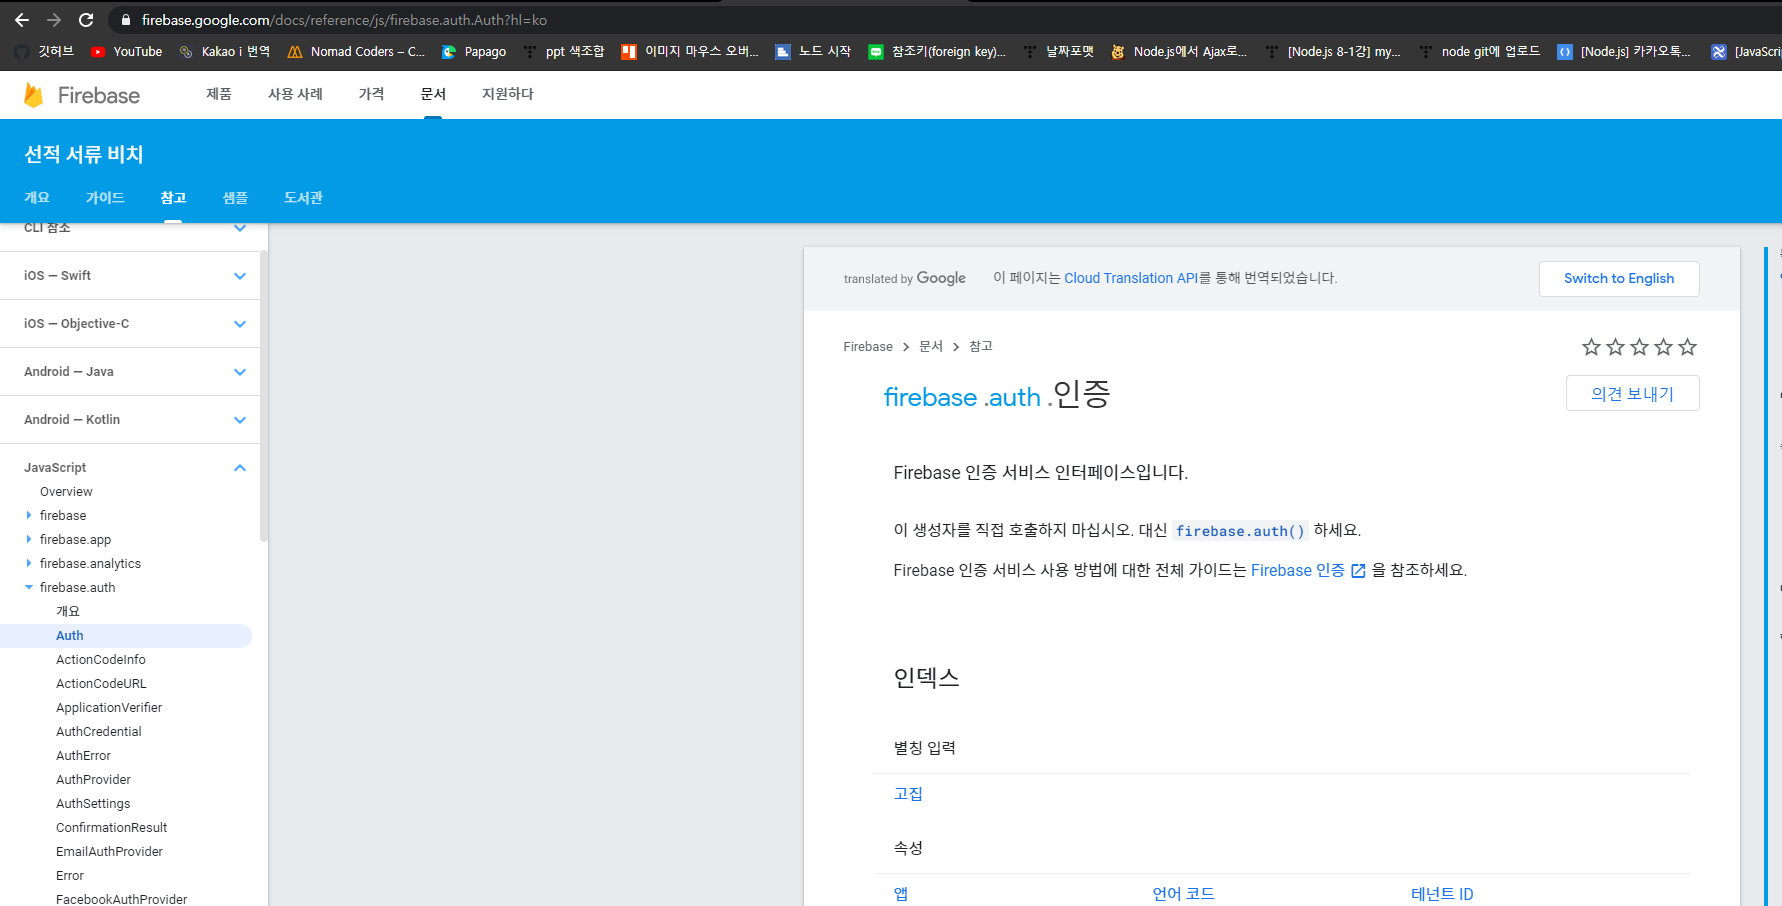Click the browser address bar URL
The height and width of the screenshot is (906, 1782).
coord(344,20)
